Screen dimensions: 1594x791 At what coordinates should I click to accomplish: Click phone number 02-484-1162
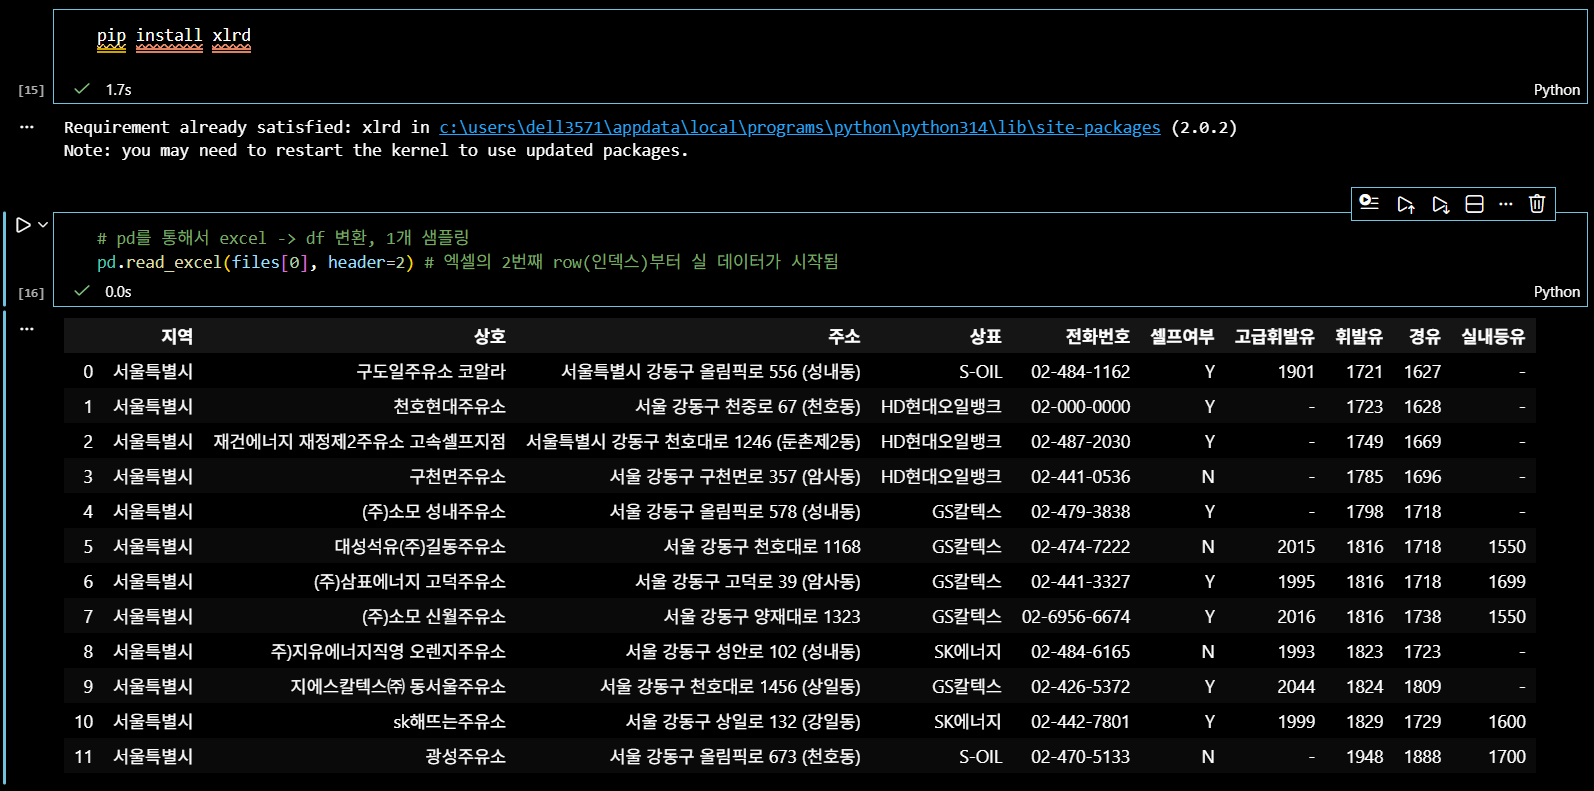pos(1080,372)
